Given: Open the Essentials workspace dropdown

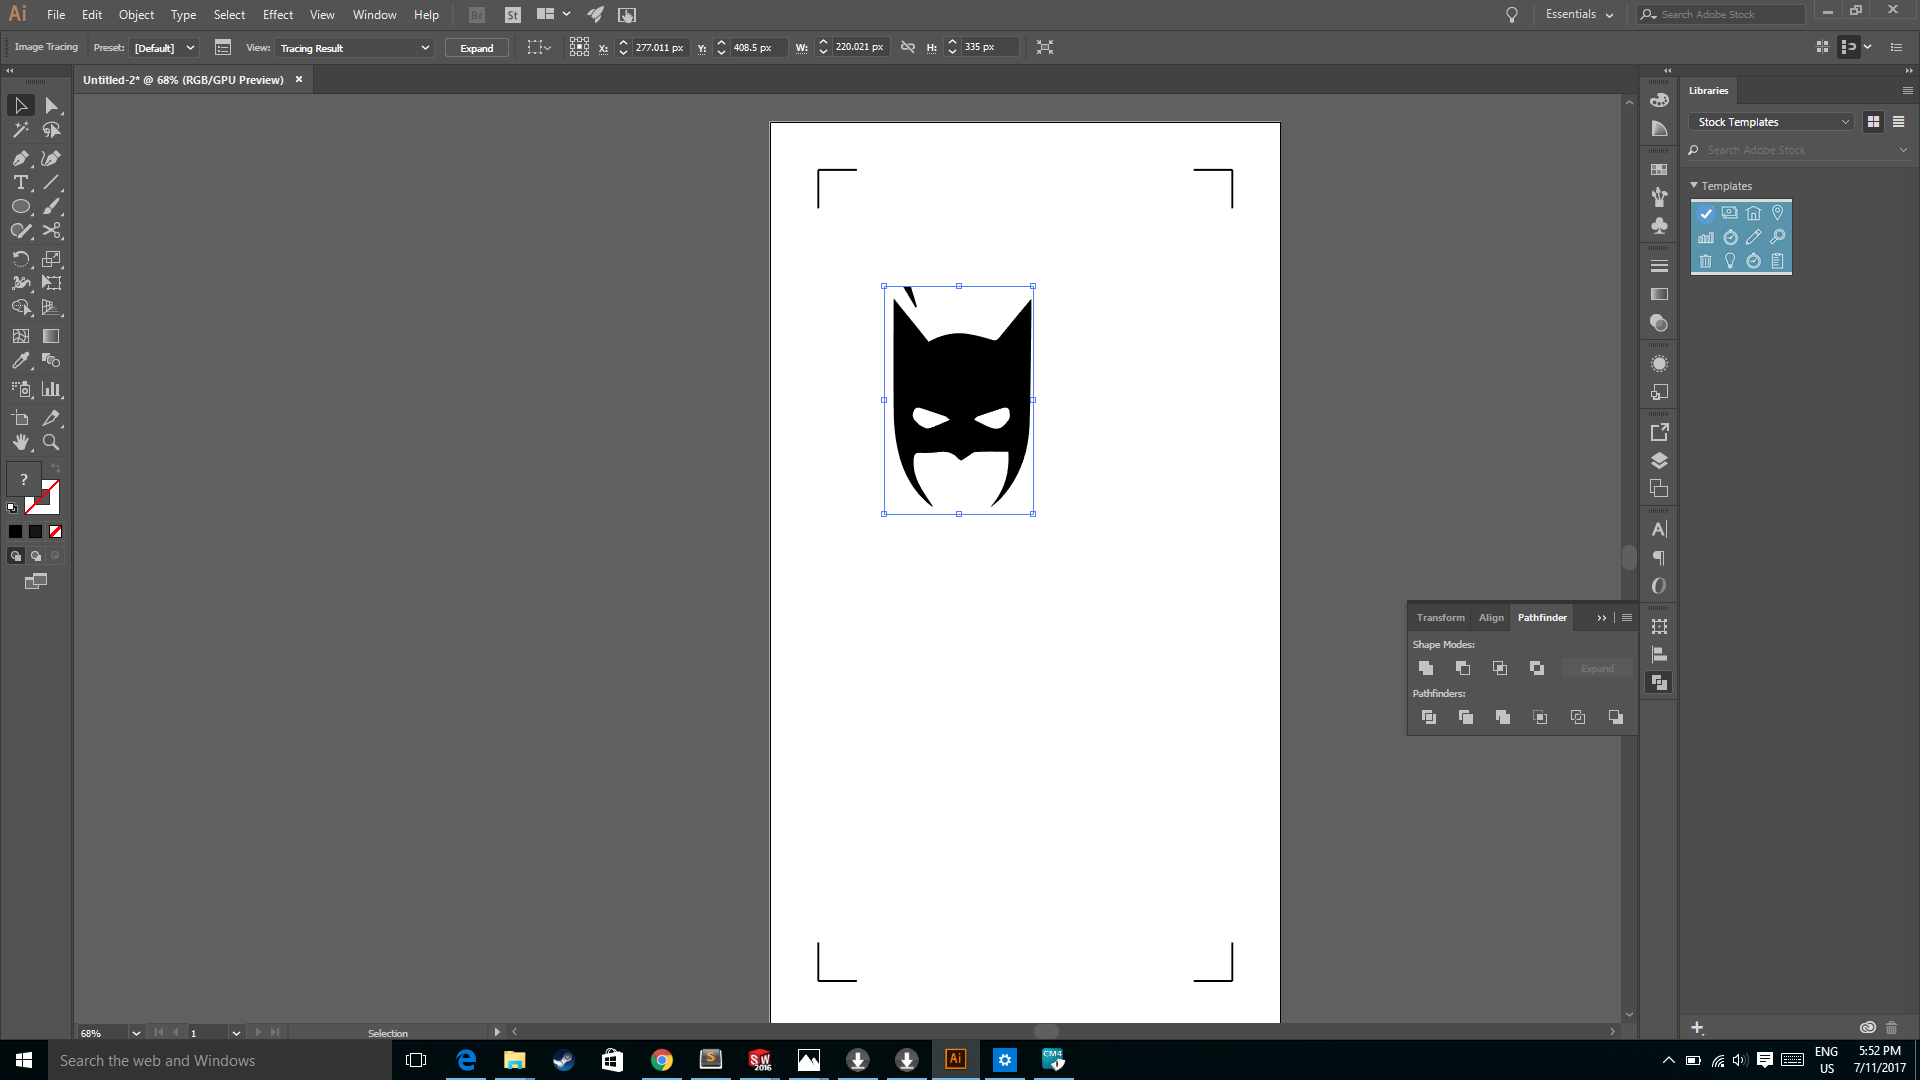Looking at the screenshot, I should point(1579,14).
